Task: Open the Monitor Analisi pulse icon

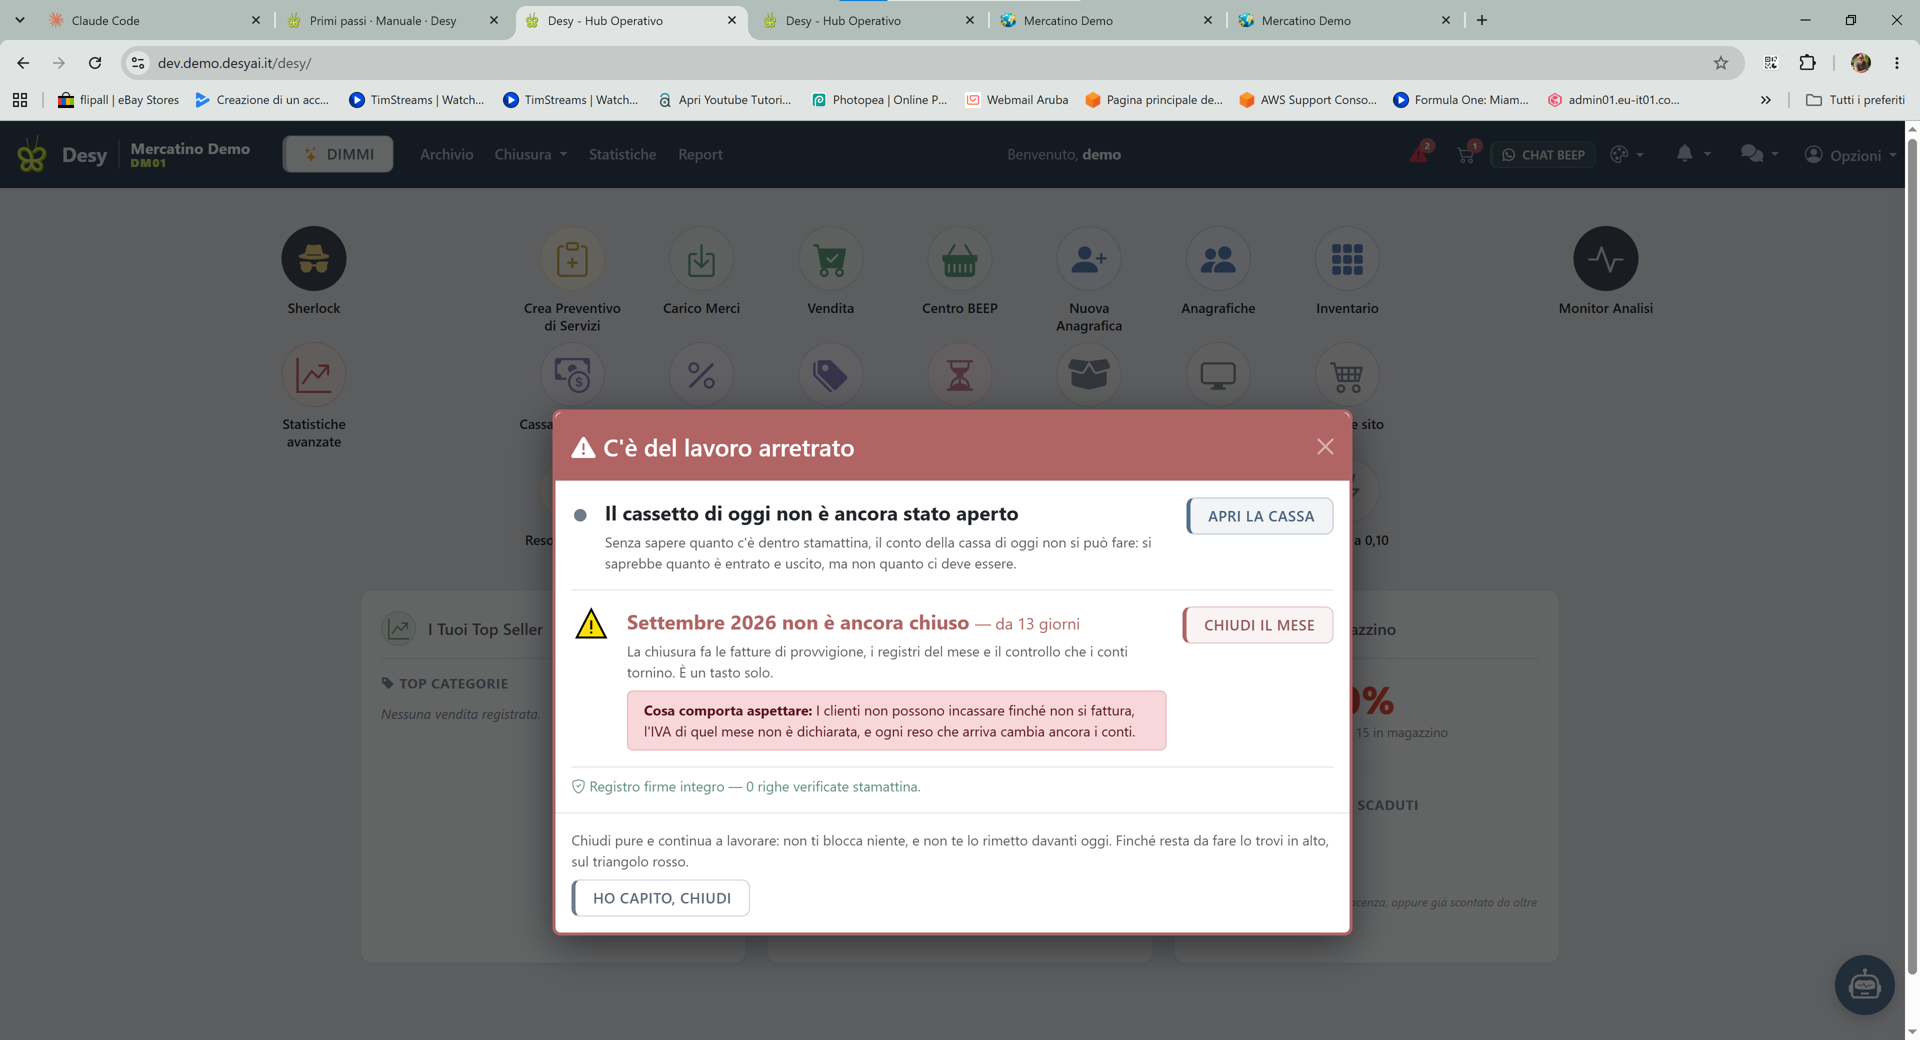Action: pos(1605,259)
